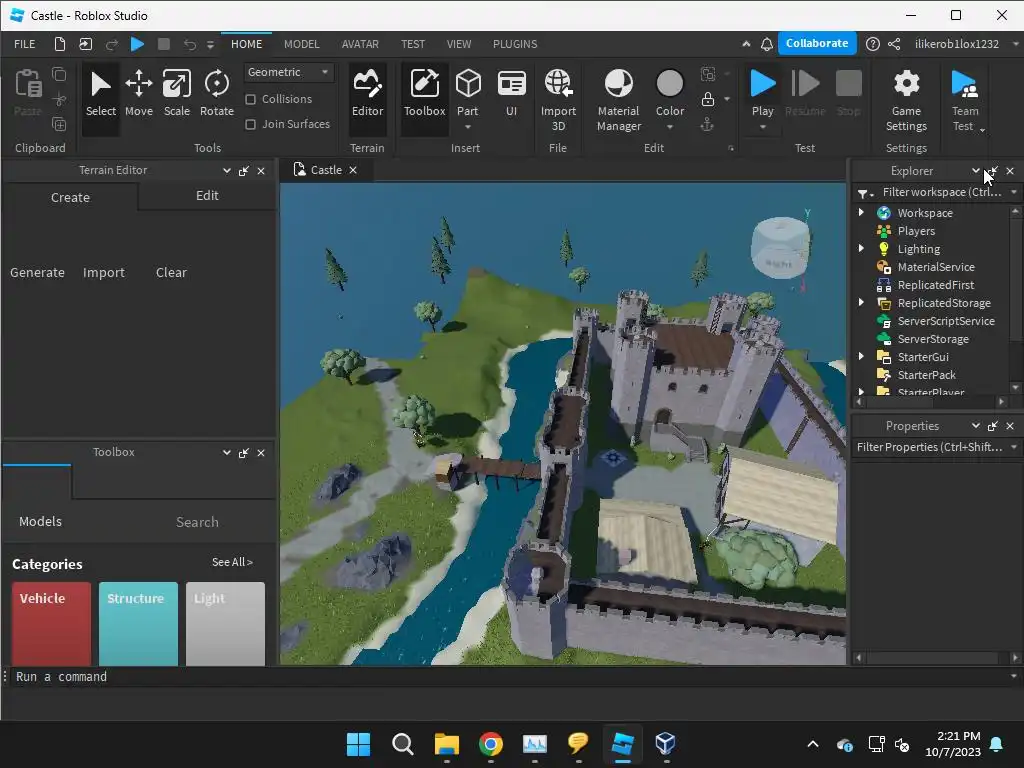Click the share icon near username
1024x768 pixels.
(894, 44)
